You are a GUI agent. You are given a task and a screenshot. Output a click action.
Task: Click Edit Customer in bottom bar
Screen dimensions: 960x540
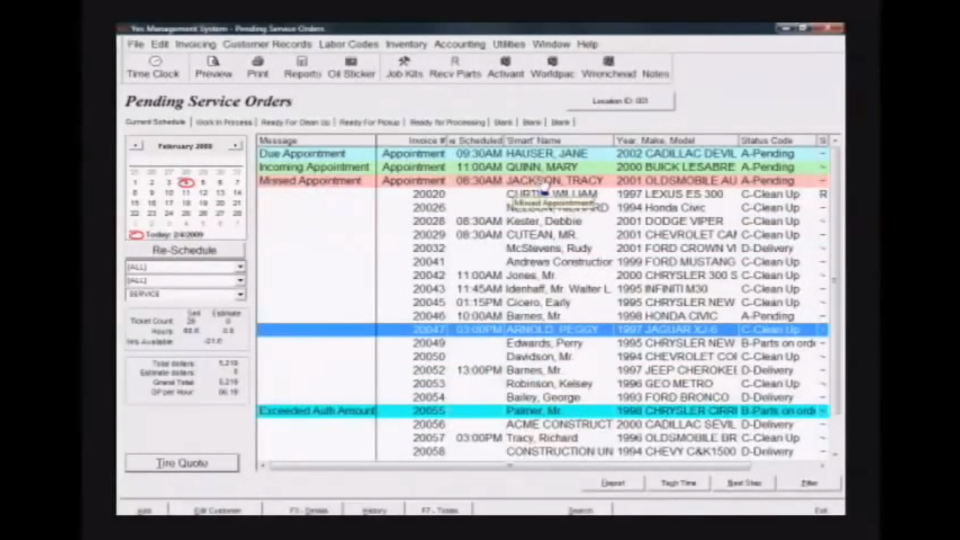[x=217, y=510]
